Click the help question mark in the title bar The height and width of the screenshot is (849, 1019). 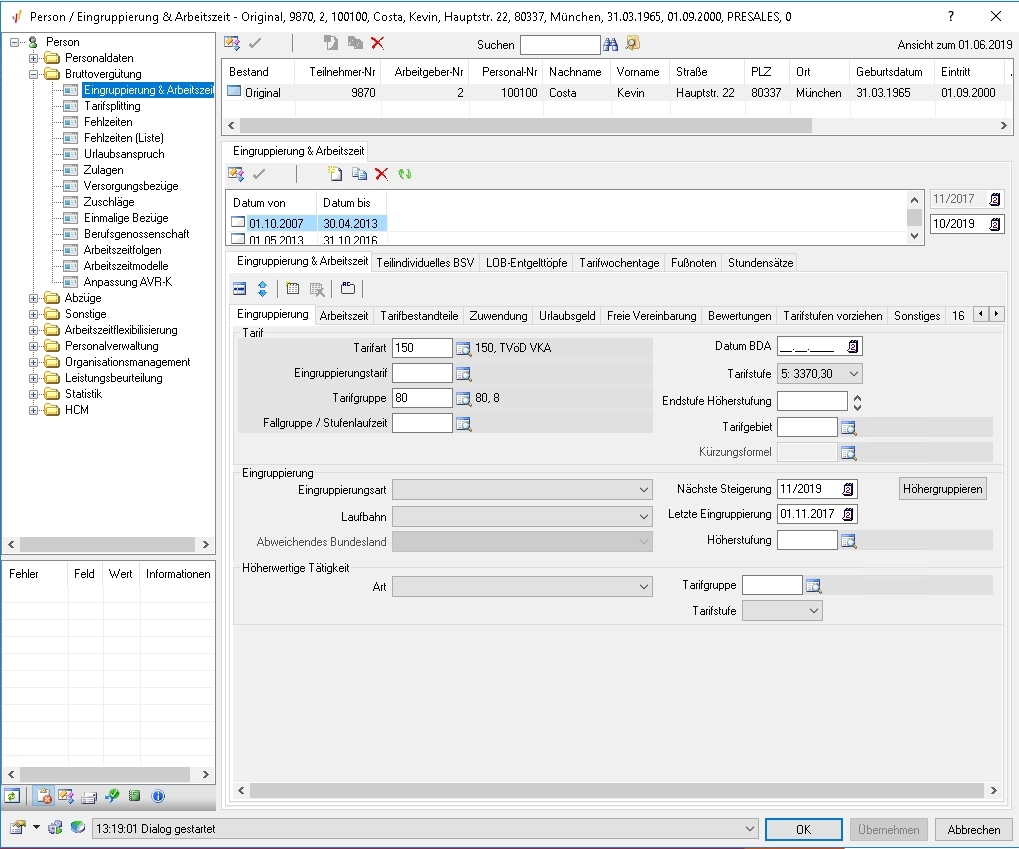(x=951, y=16)
